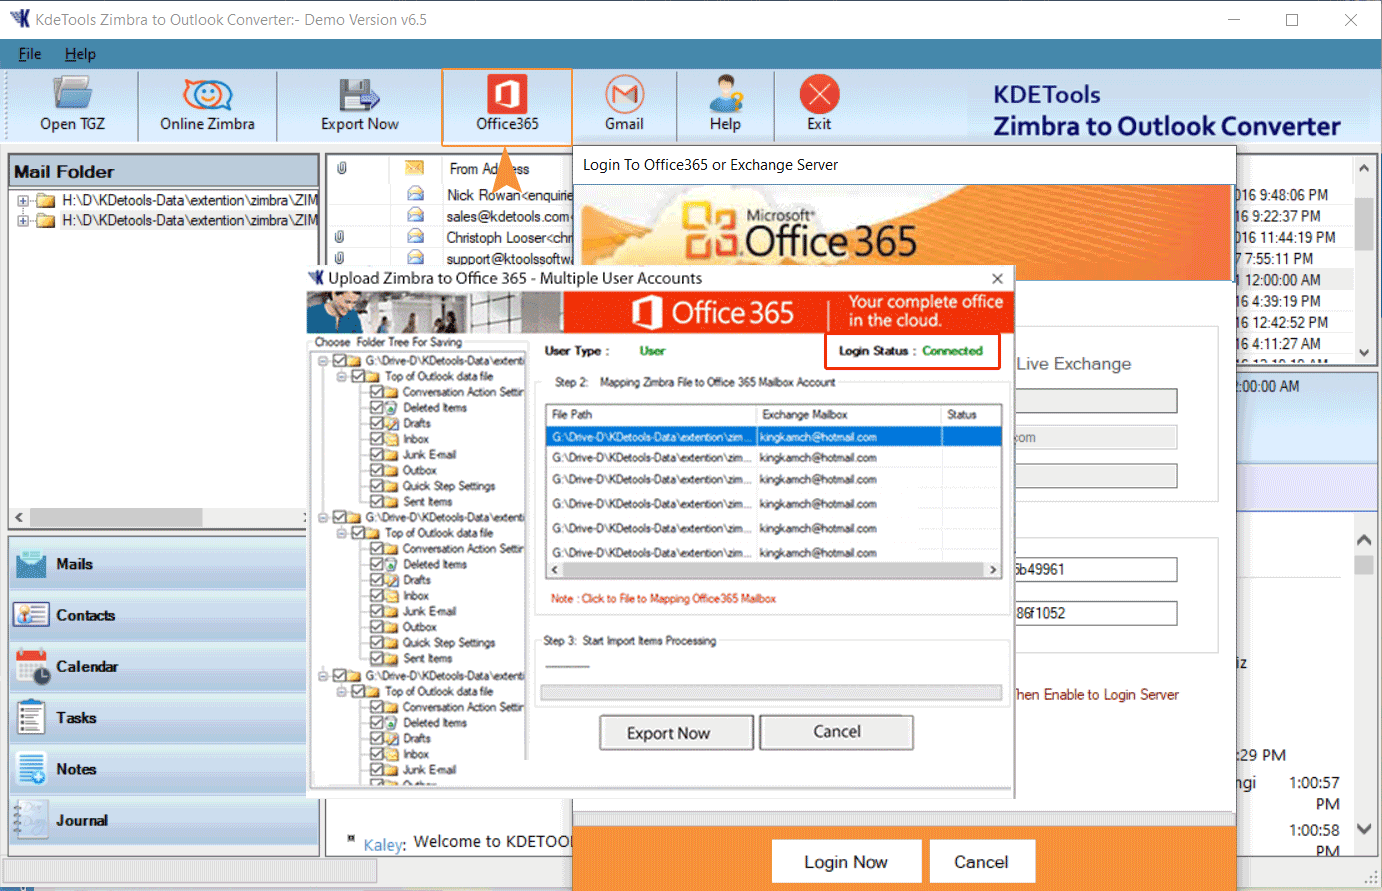Collapse third Top of Outlook data file node
Image resolution: width=1382 pixels, height=891 pixels.
(341, 691)
